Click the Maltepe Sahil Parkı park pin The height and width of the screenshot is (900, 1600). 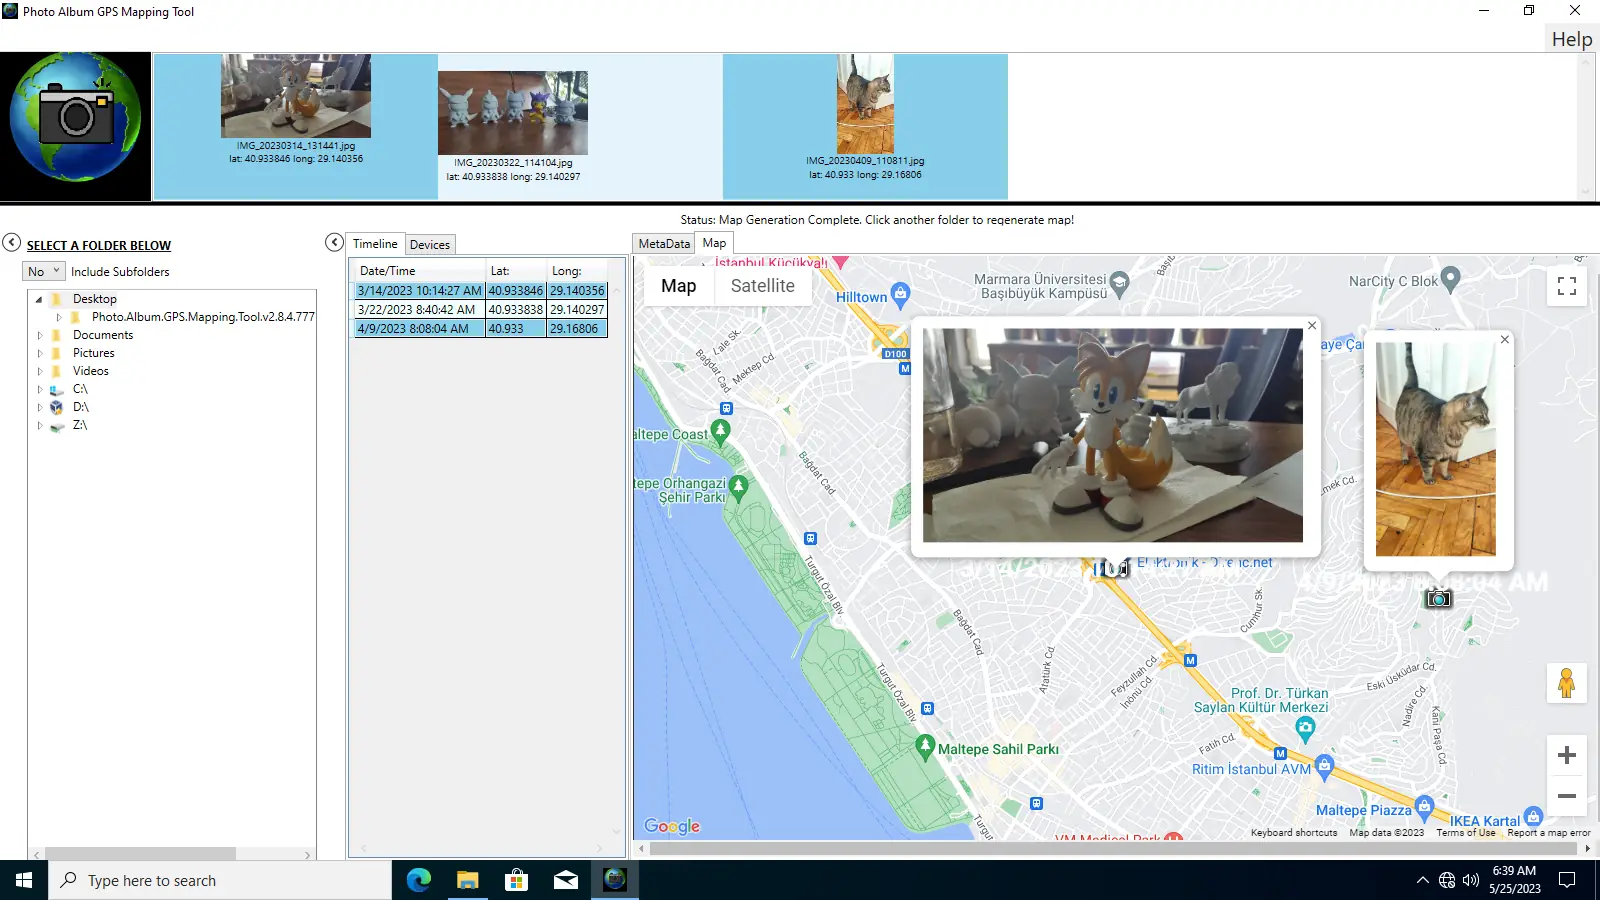click(925, 747)
